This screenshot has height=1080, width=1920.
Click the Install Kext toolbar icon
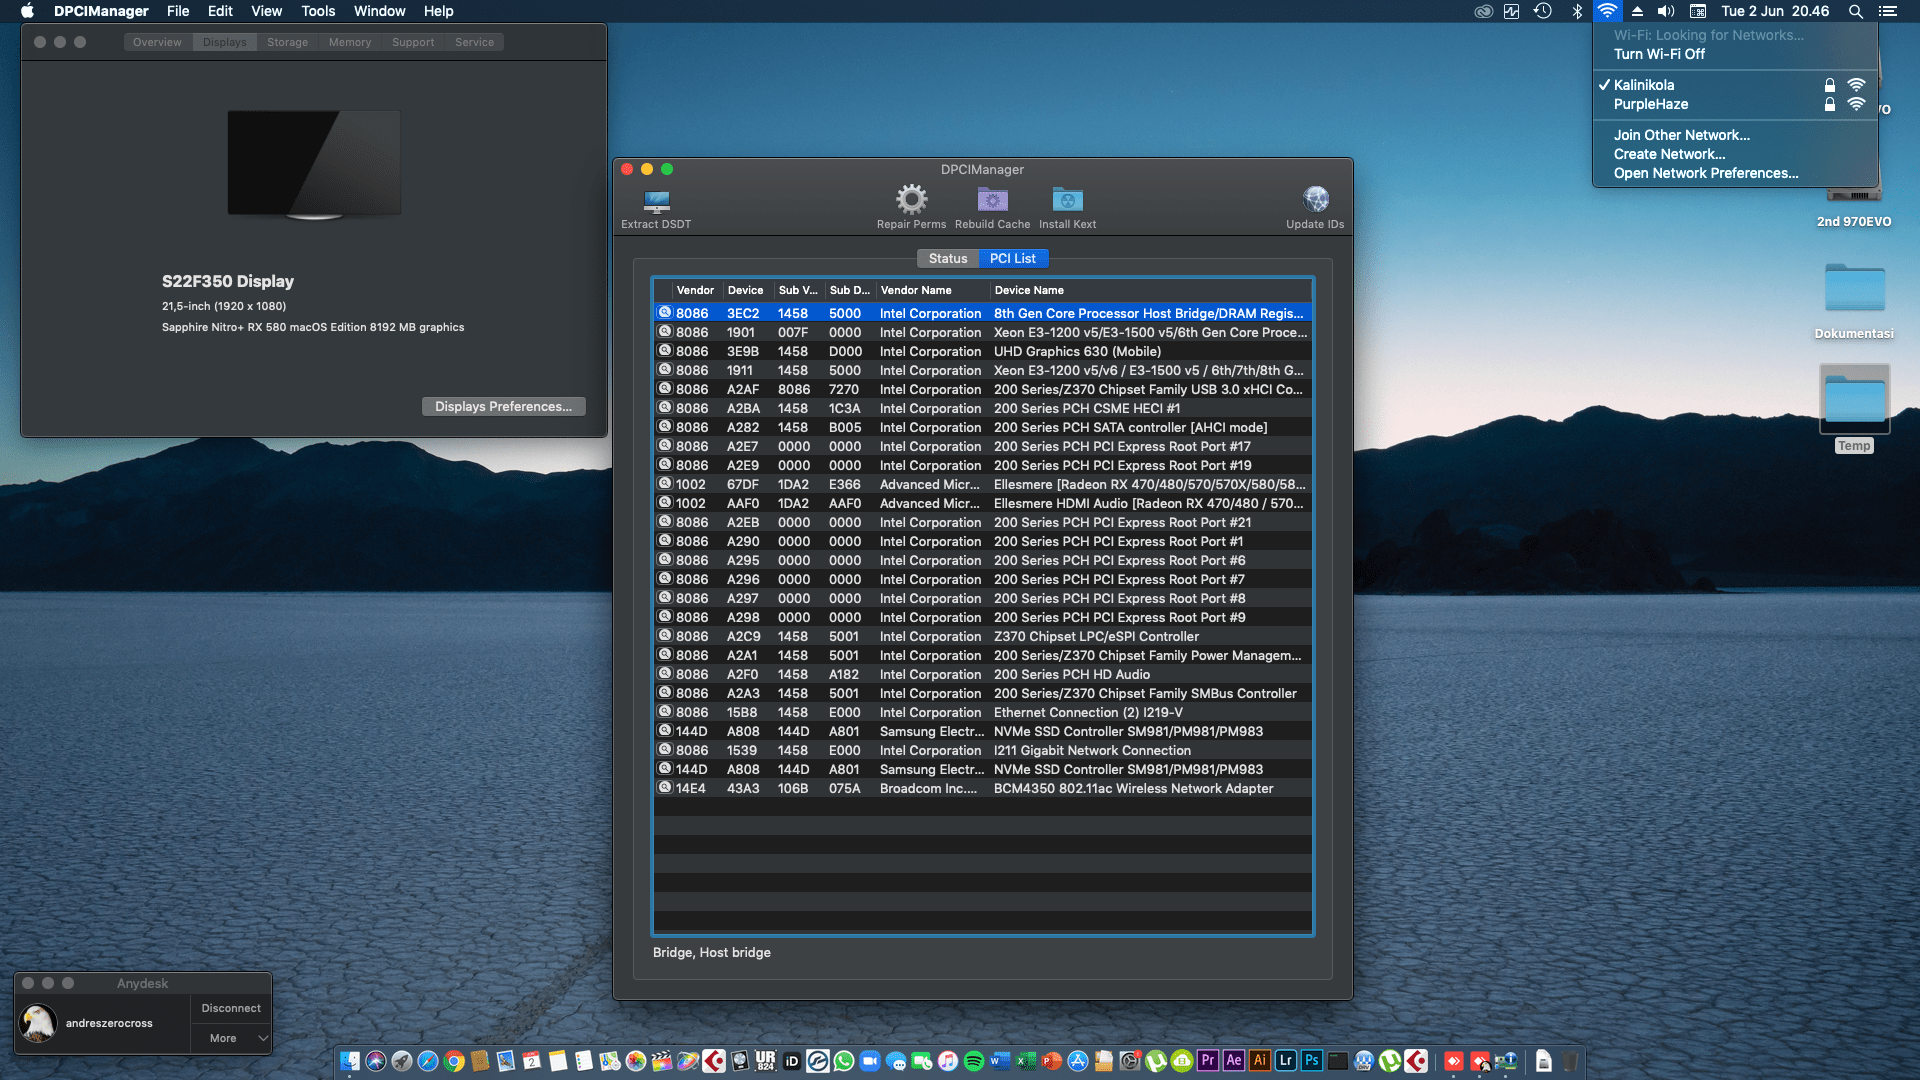pyautogui.click(x=1067, y=200)
